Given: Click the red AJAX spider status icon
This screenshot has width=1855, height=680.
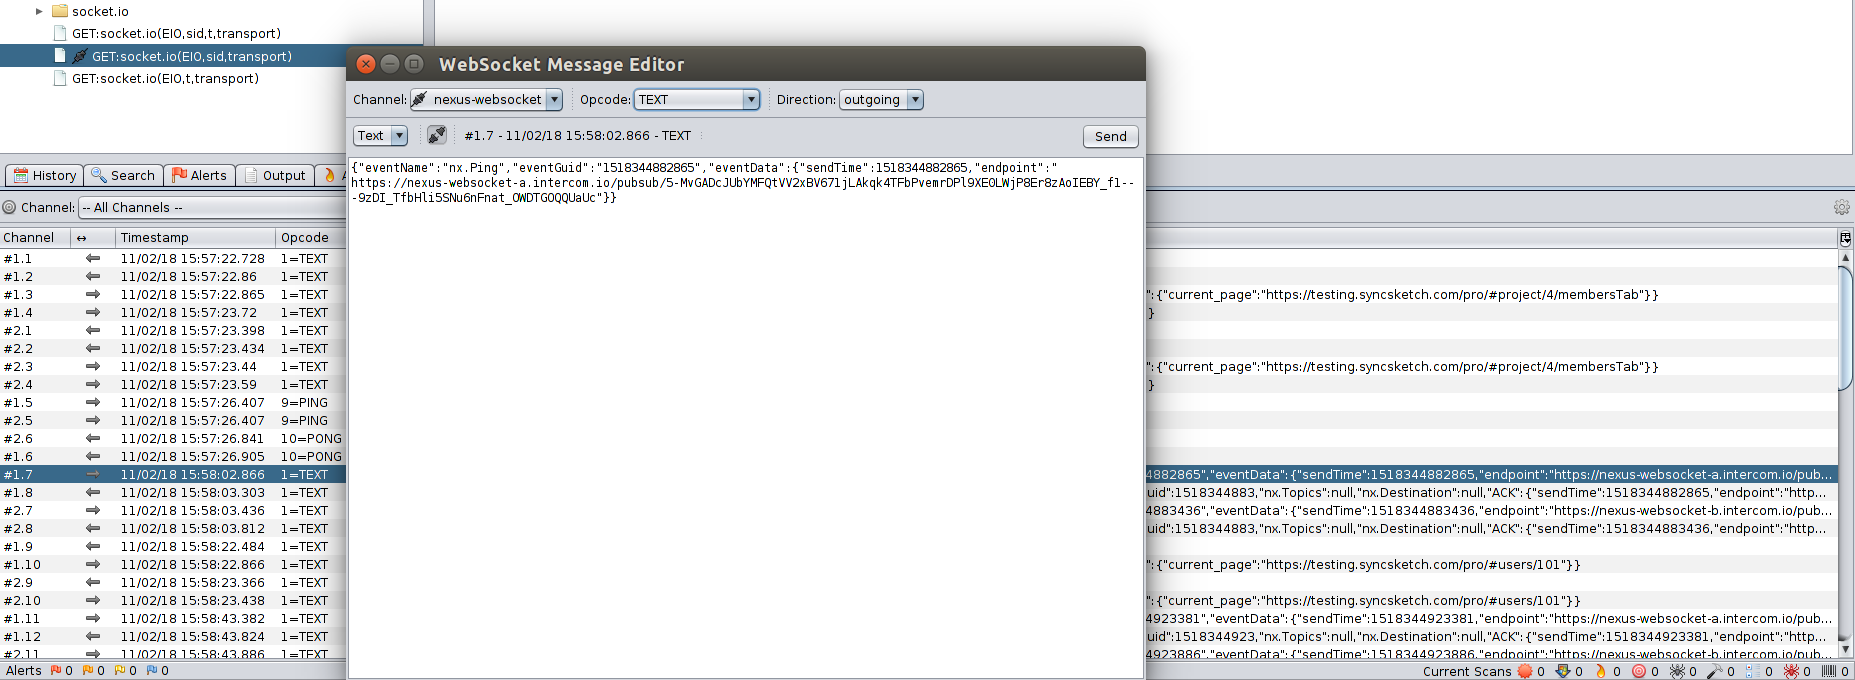Looking at the screenshot, I should click(1791, 671).
